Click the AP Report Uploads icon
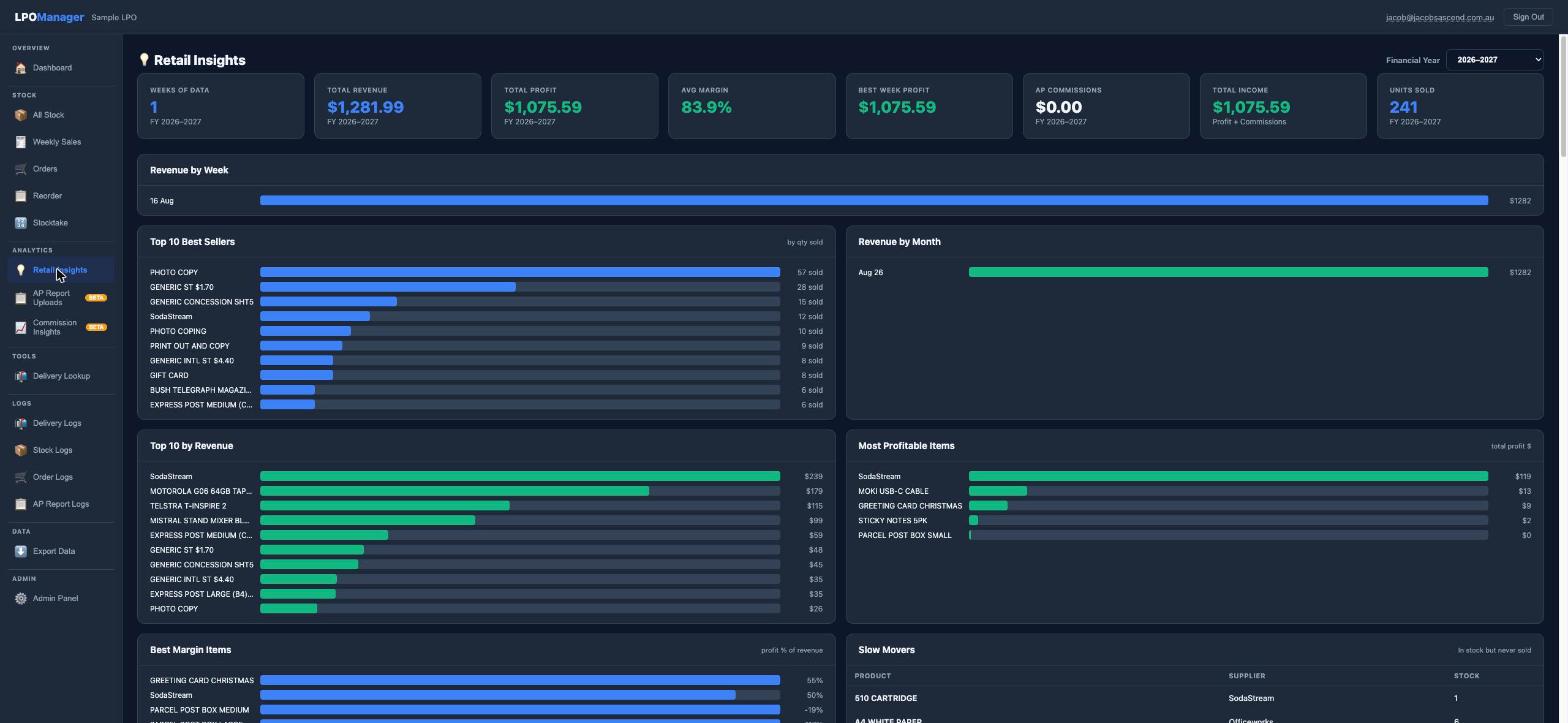 tap(20, 298)
